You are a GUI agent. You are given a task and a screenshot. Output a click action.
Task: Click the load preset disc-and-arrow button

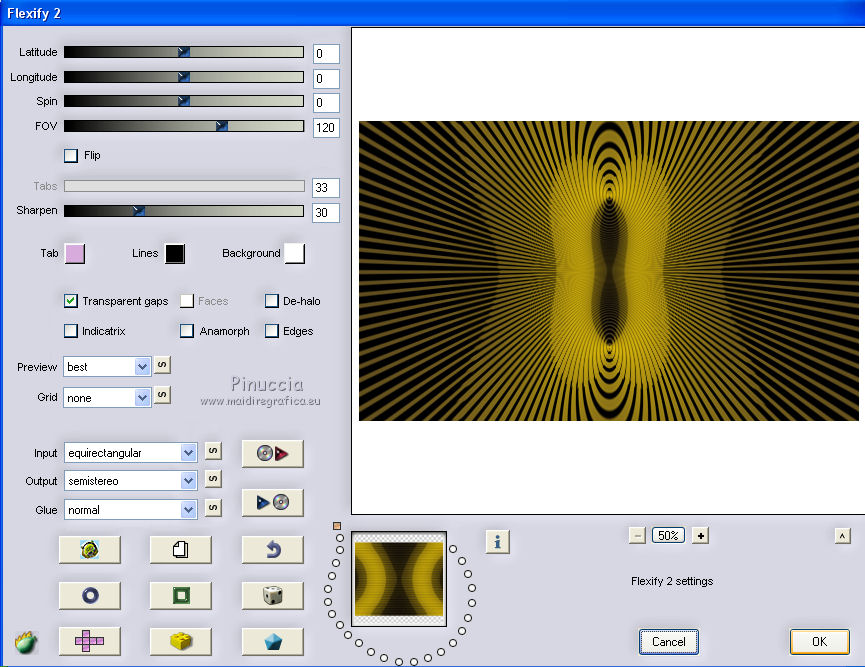(273, 453)
